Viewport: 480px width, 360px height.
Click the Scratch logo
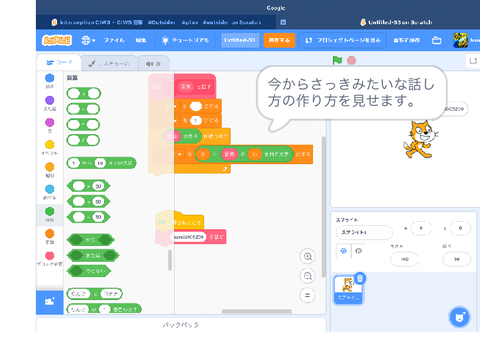point(57,40)
